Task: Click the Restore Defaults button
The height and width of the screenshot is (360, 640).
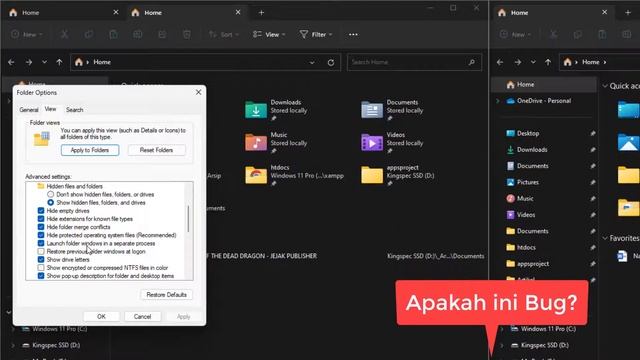Action: [167, 295]
